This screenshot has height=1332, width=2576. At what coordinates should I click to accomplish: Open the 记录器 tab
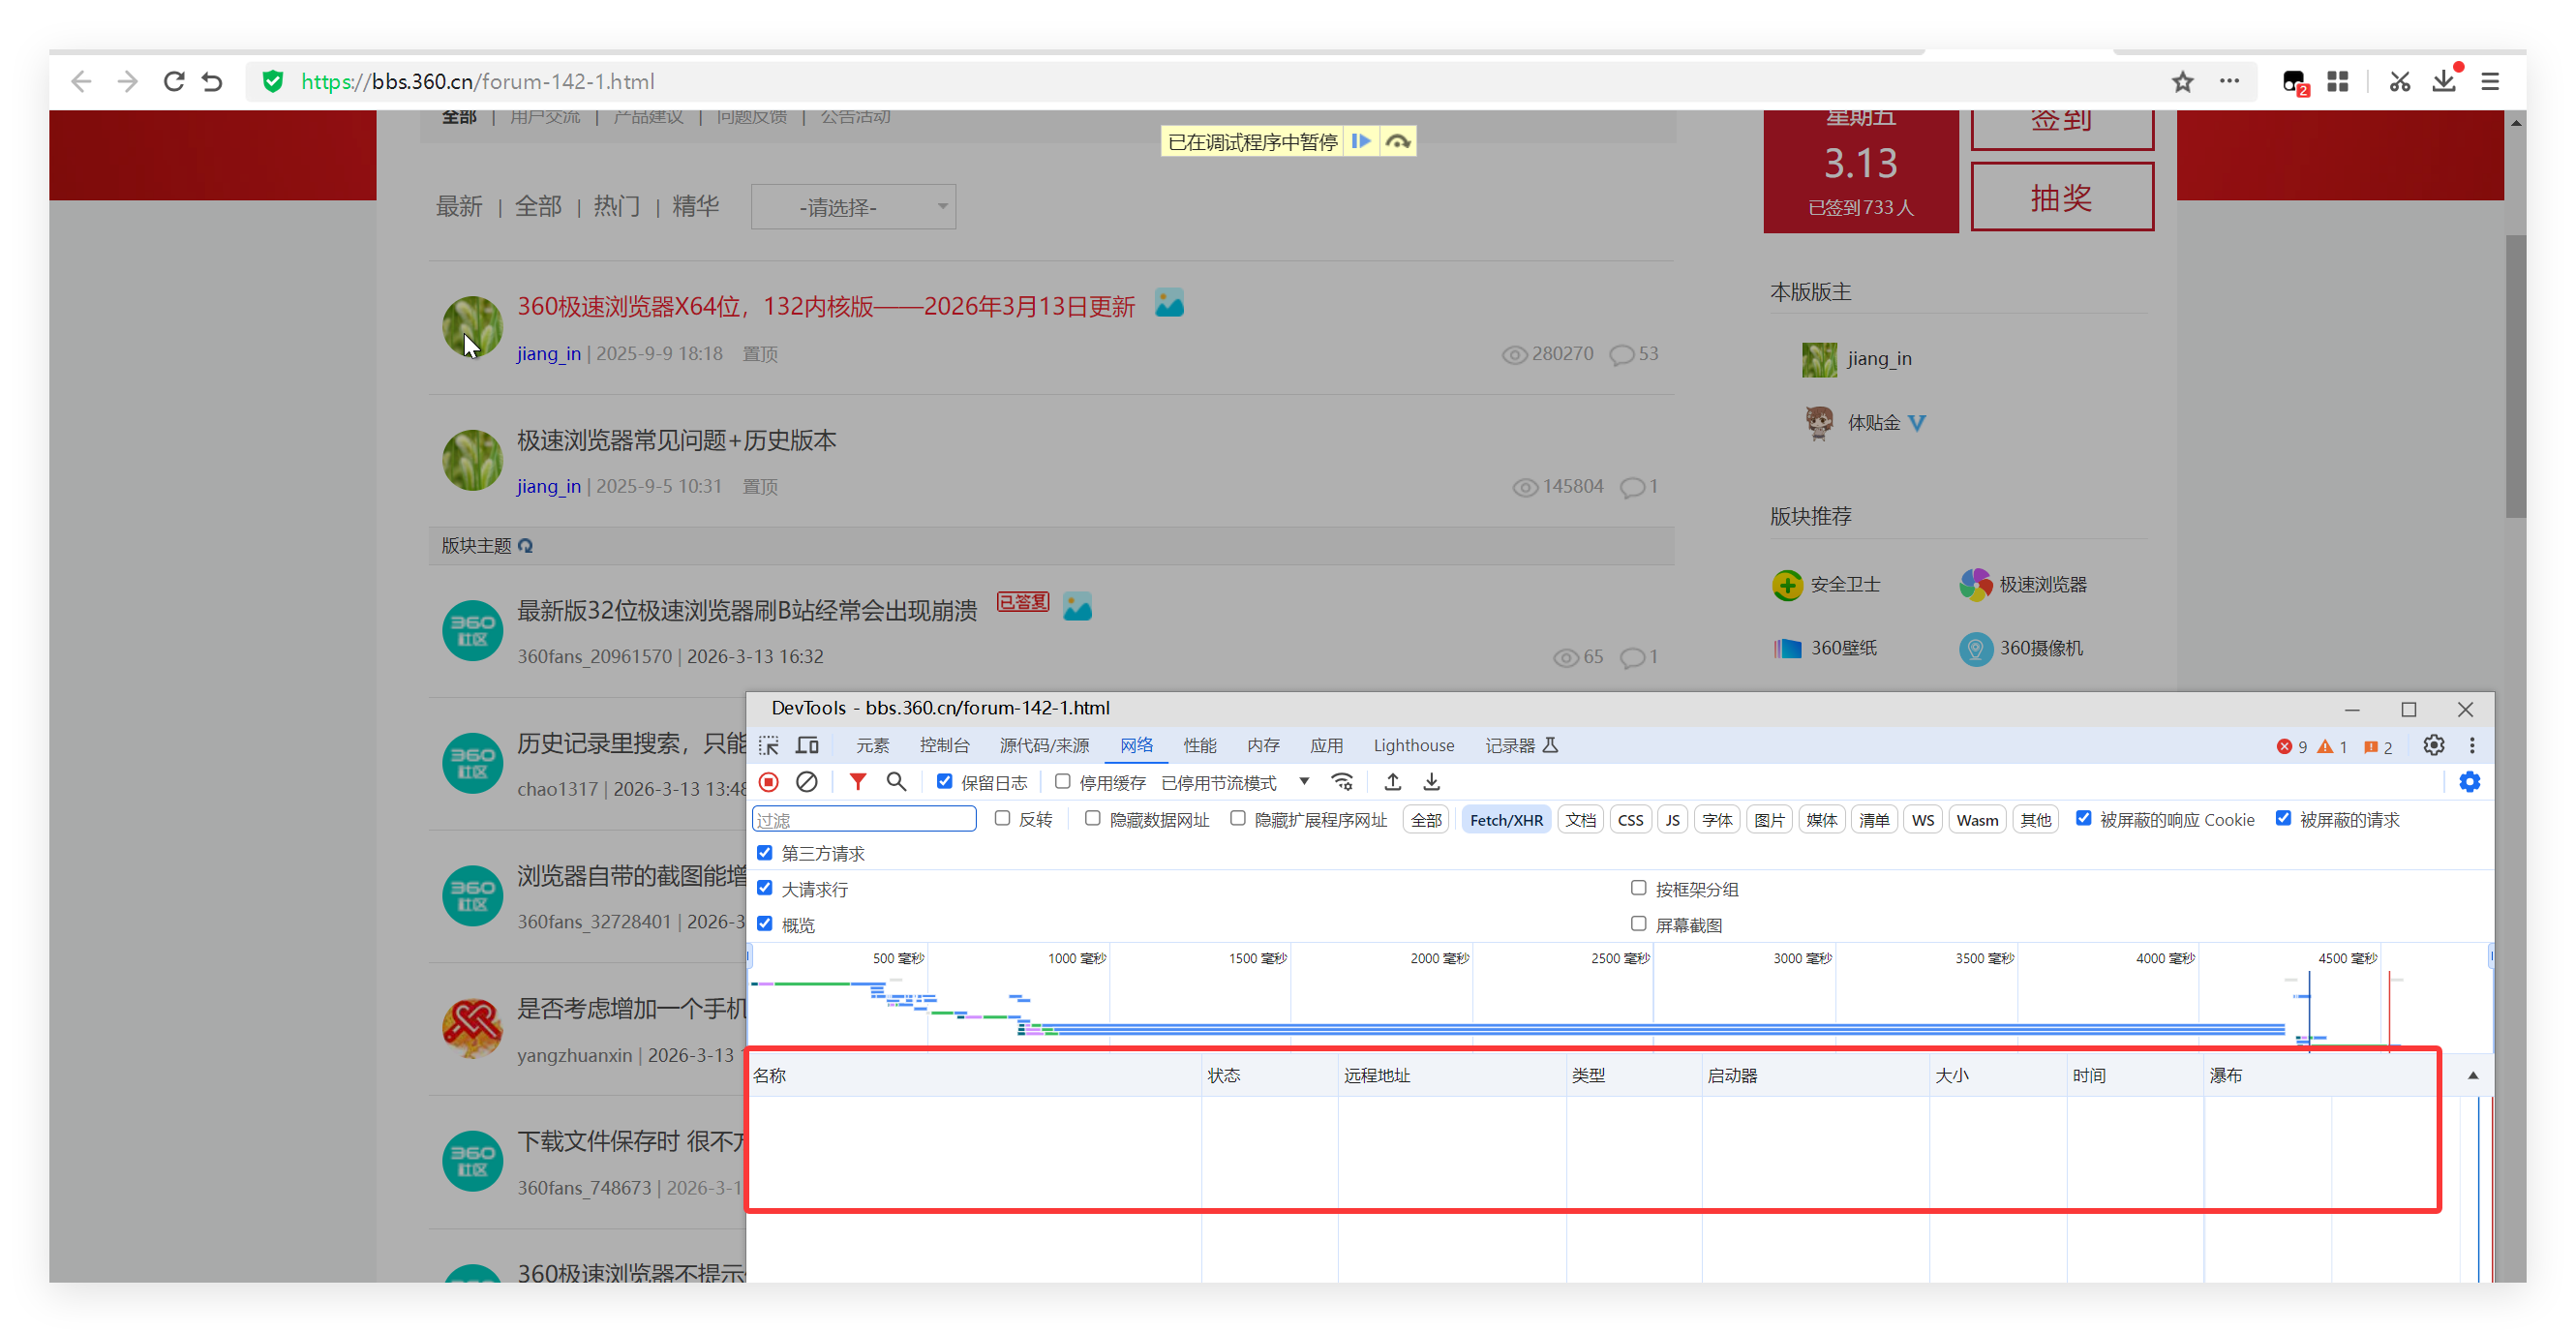(x=1520, y=745)
